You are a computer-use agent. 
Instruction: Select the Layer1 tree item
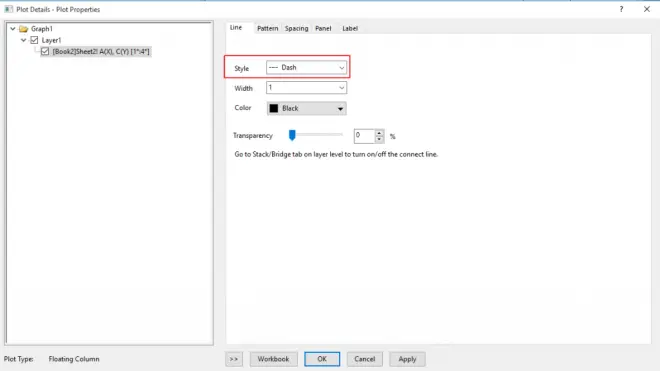(x=51, y=40)
